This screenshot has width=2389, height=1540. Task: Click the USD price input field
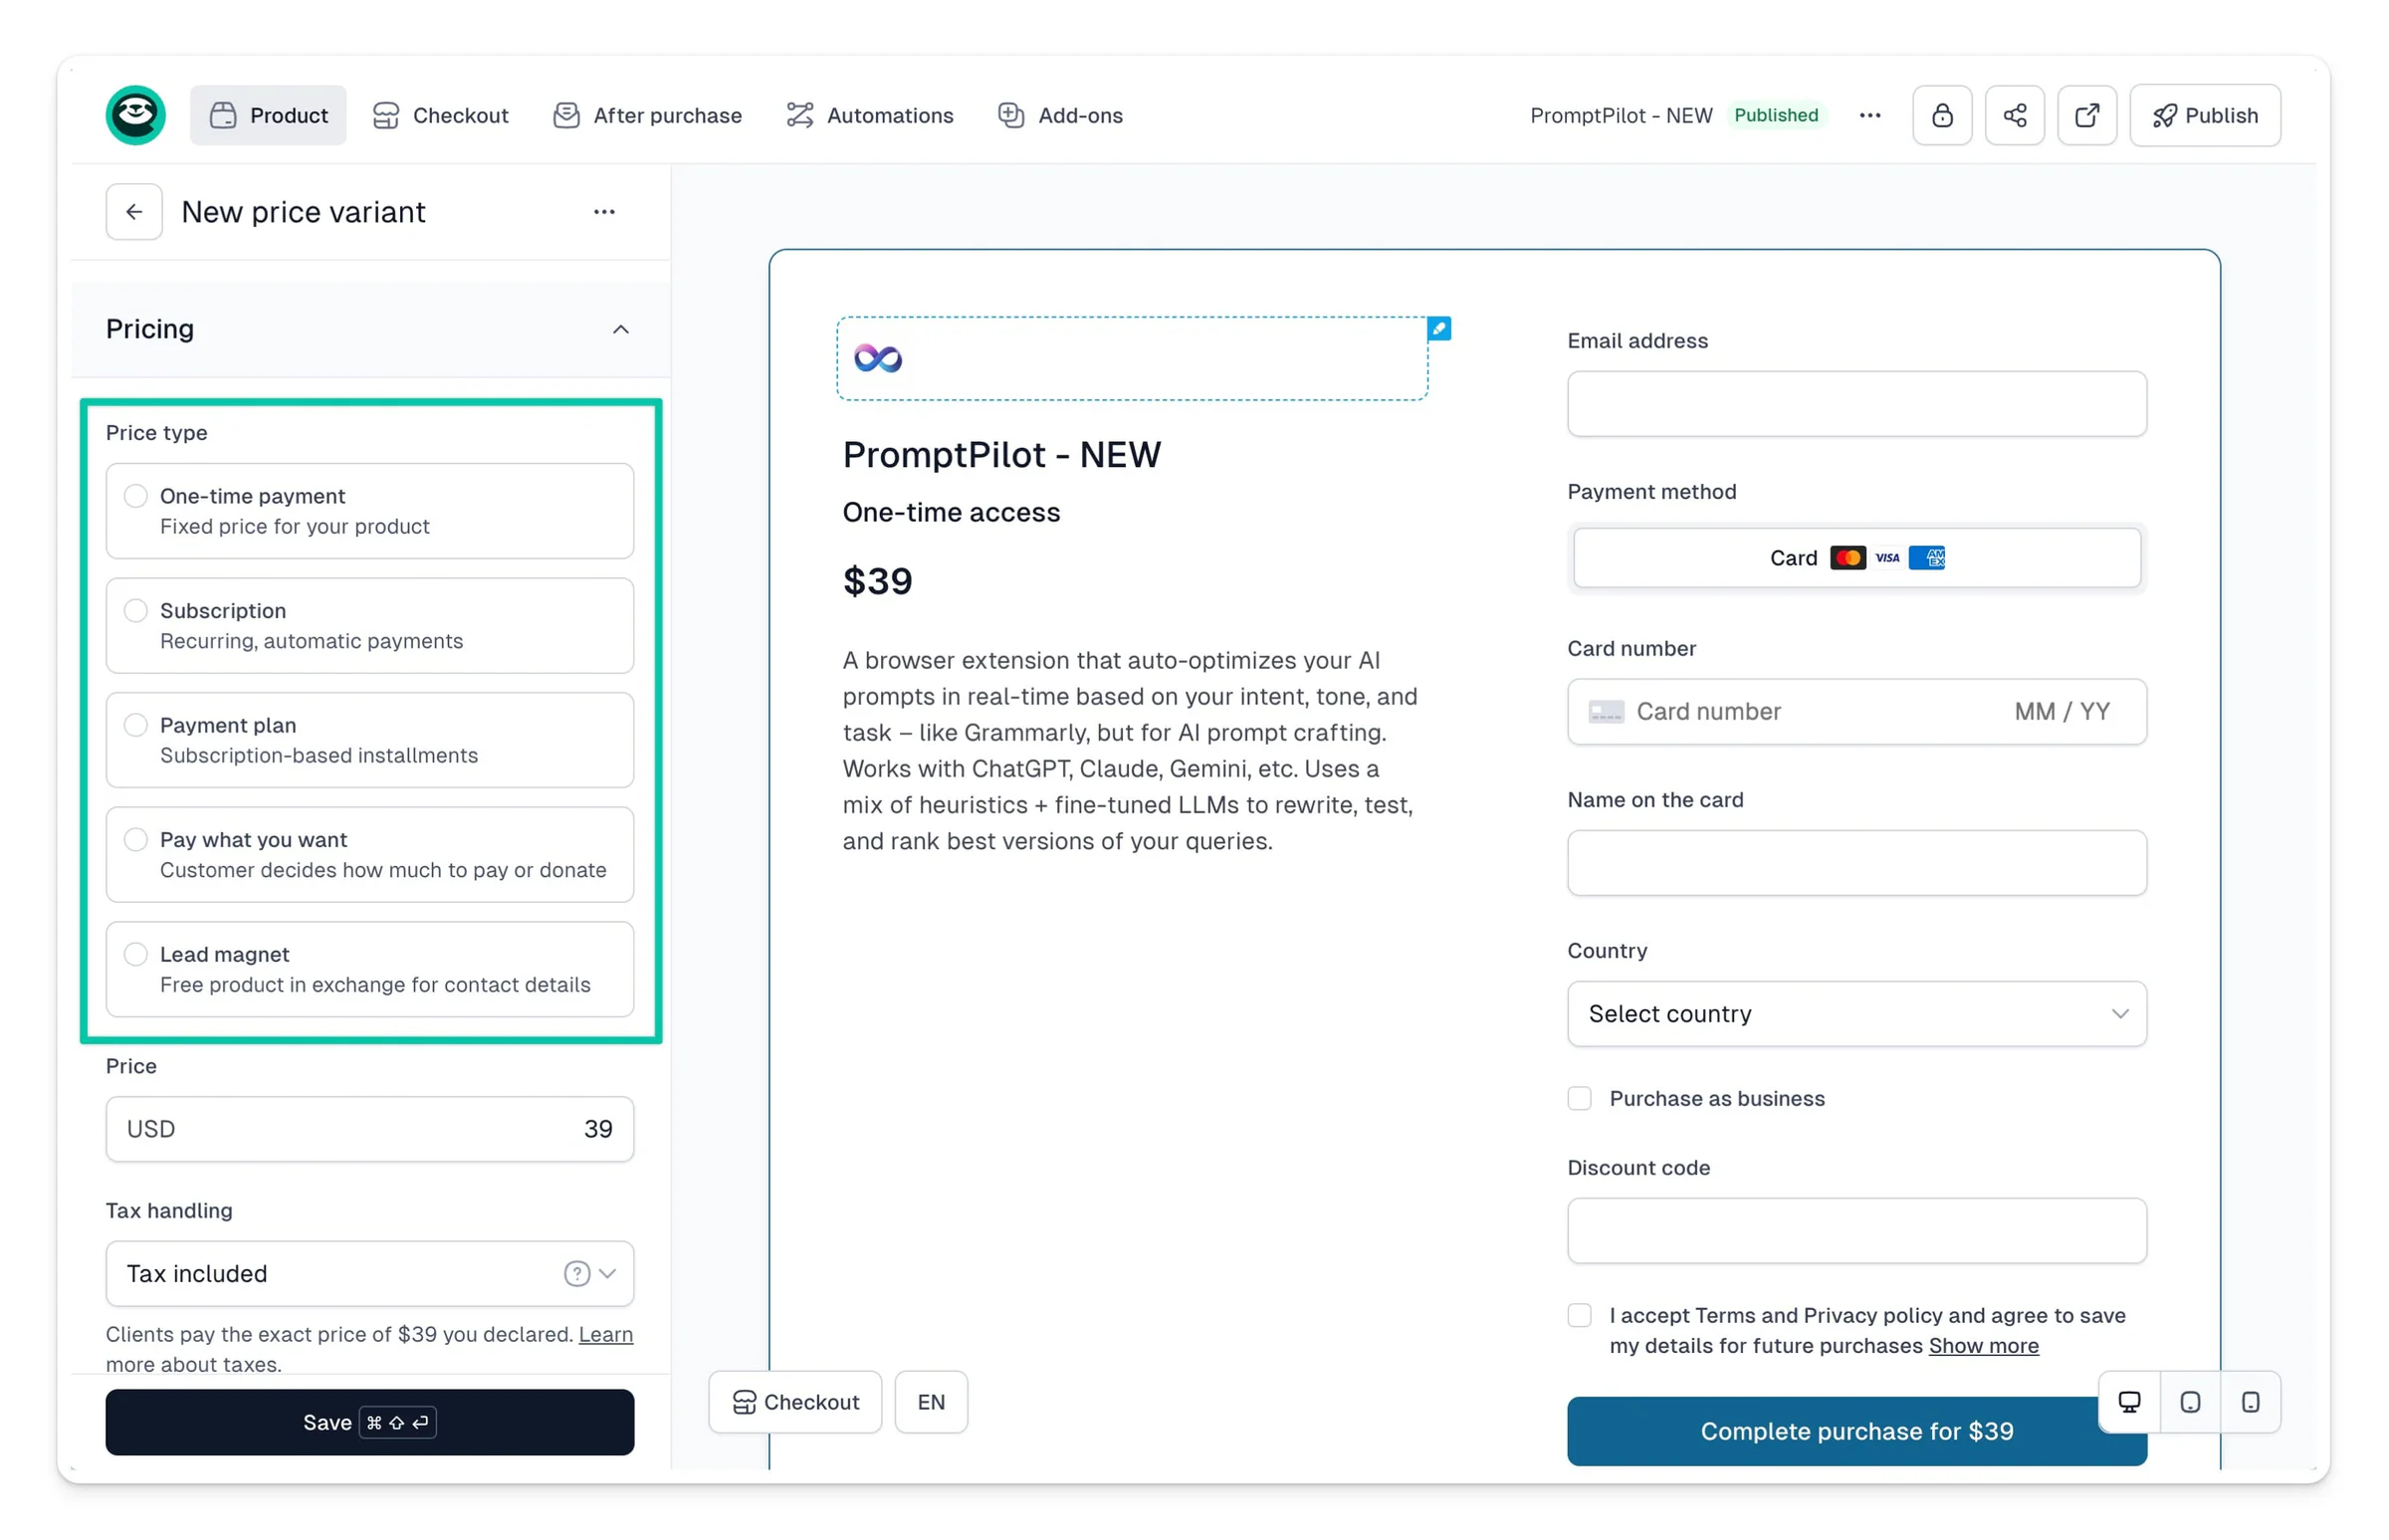pos(370,1128)
